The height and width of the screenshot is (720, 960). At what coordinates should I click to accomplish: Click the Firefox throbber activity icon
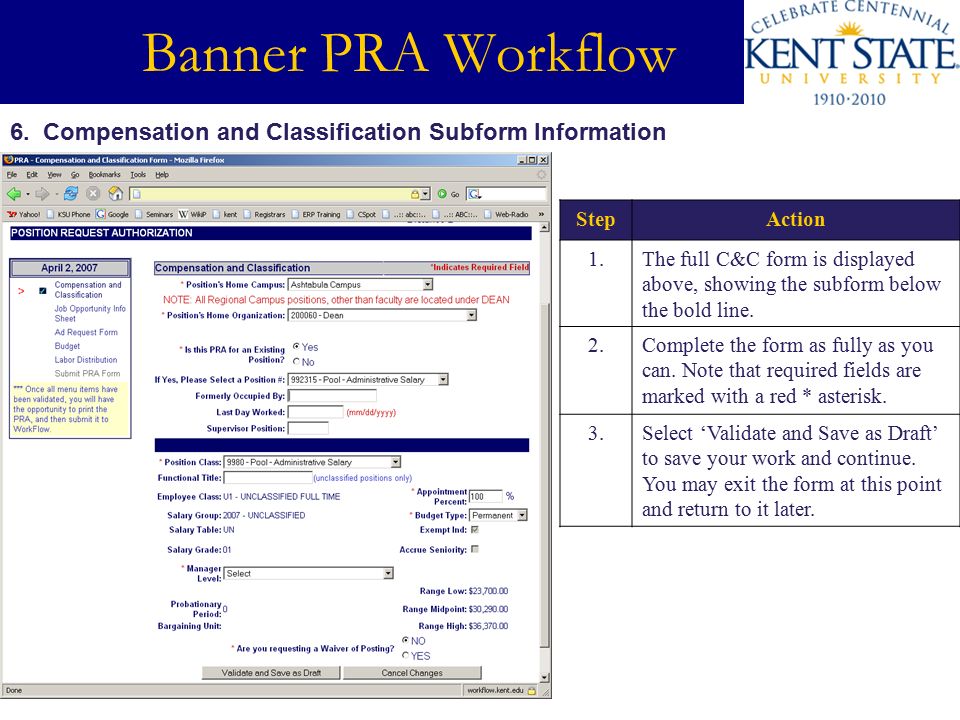[x=541, y=174]
